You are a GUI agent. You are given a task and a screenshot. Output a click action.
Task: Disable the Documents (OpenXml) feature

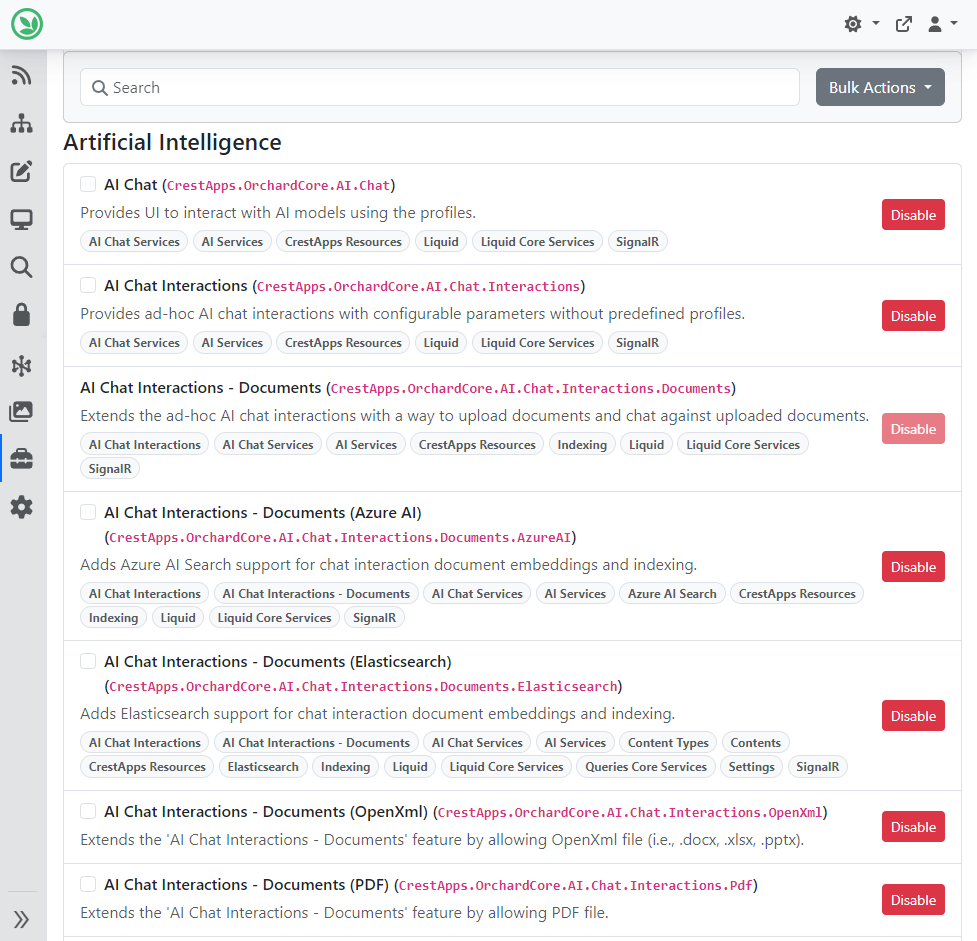[913, 827]
